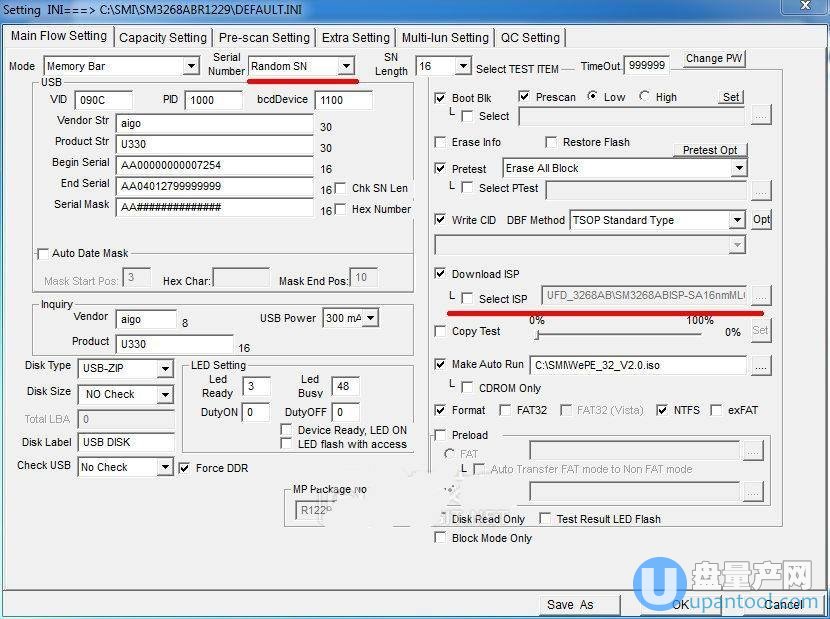Uncheck the Download ISP checkbox
The height and width of the screenshot is (619, 830).
tap(441, 274)
